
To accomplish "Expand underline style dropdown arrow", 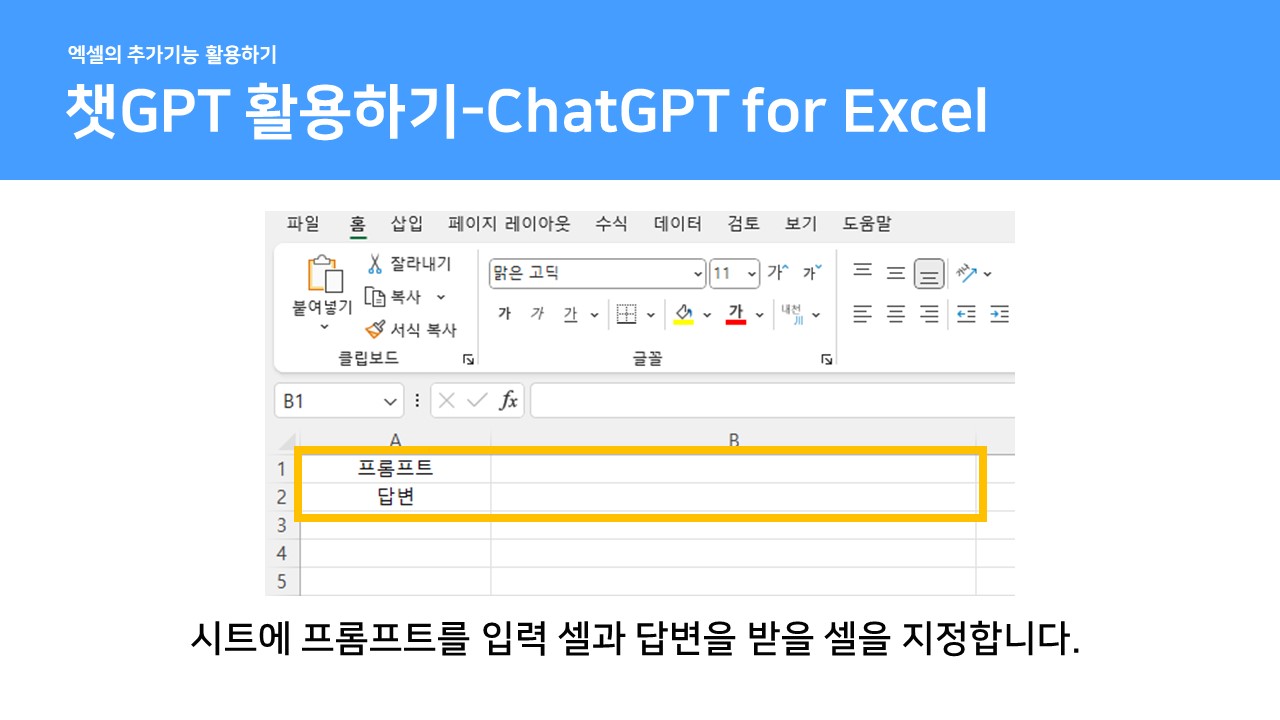I will coord(593,314).
